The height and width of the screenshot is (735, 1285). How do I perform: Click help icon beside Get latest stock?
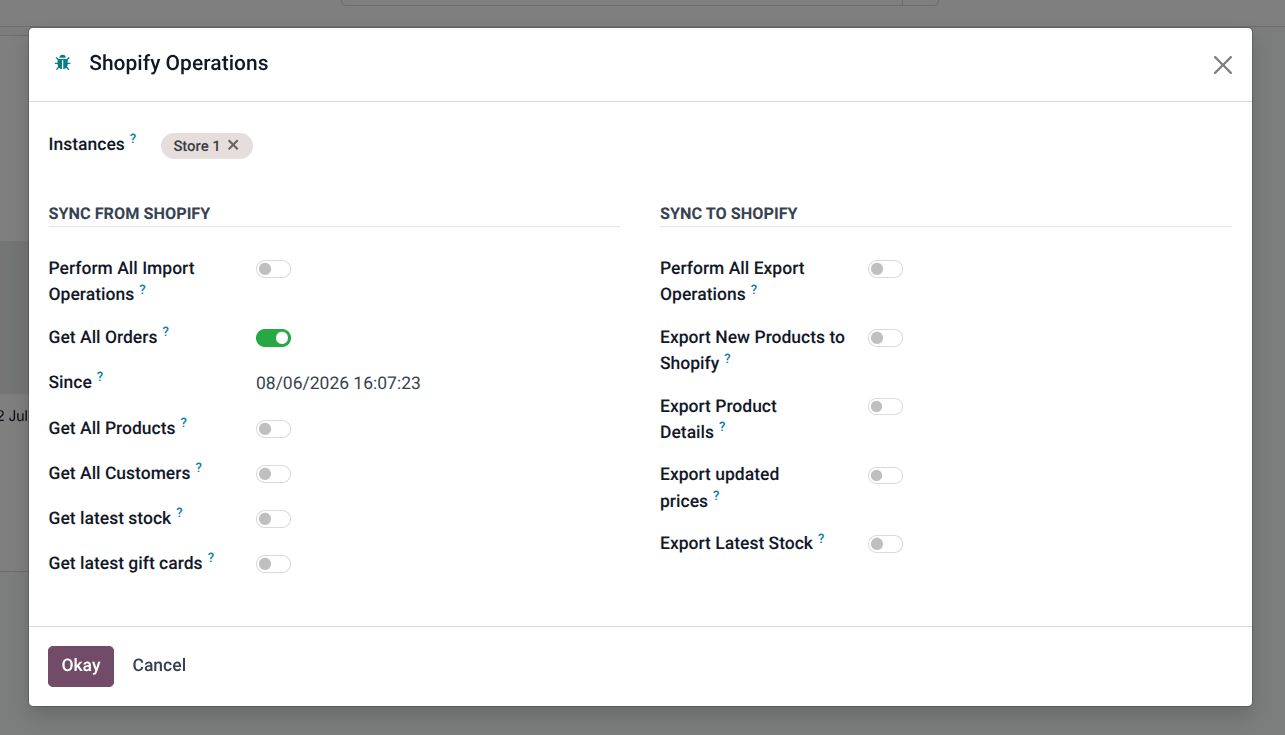pyautogui.click(x=180, y=512)
